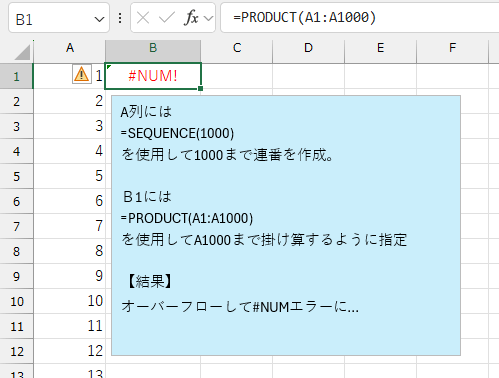Click the three-dot handle beside the Name Box
Screen dimensions: 499x378
coord(120,18)
